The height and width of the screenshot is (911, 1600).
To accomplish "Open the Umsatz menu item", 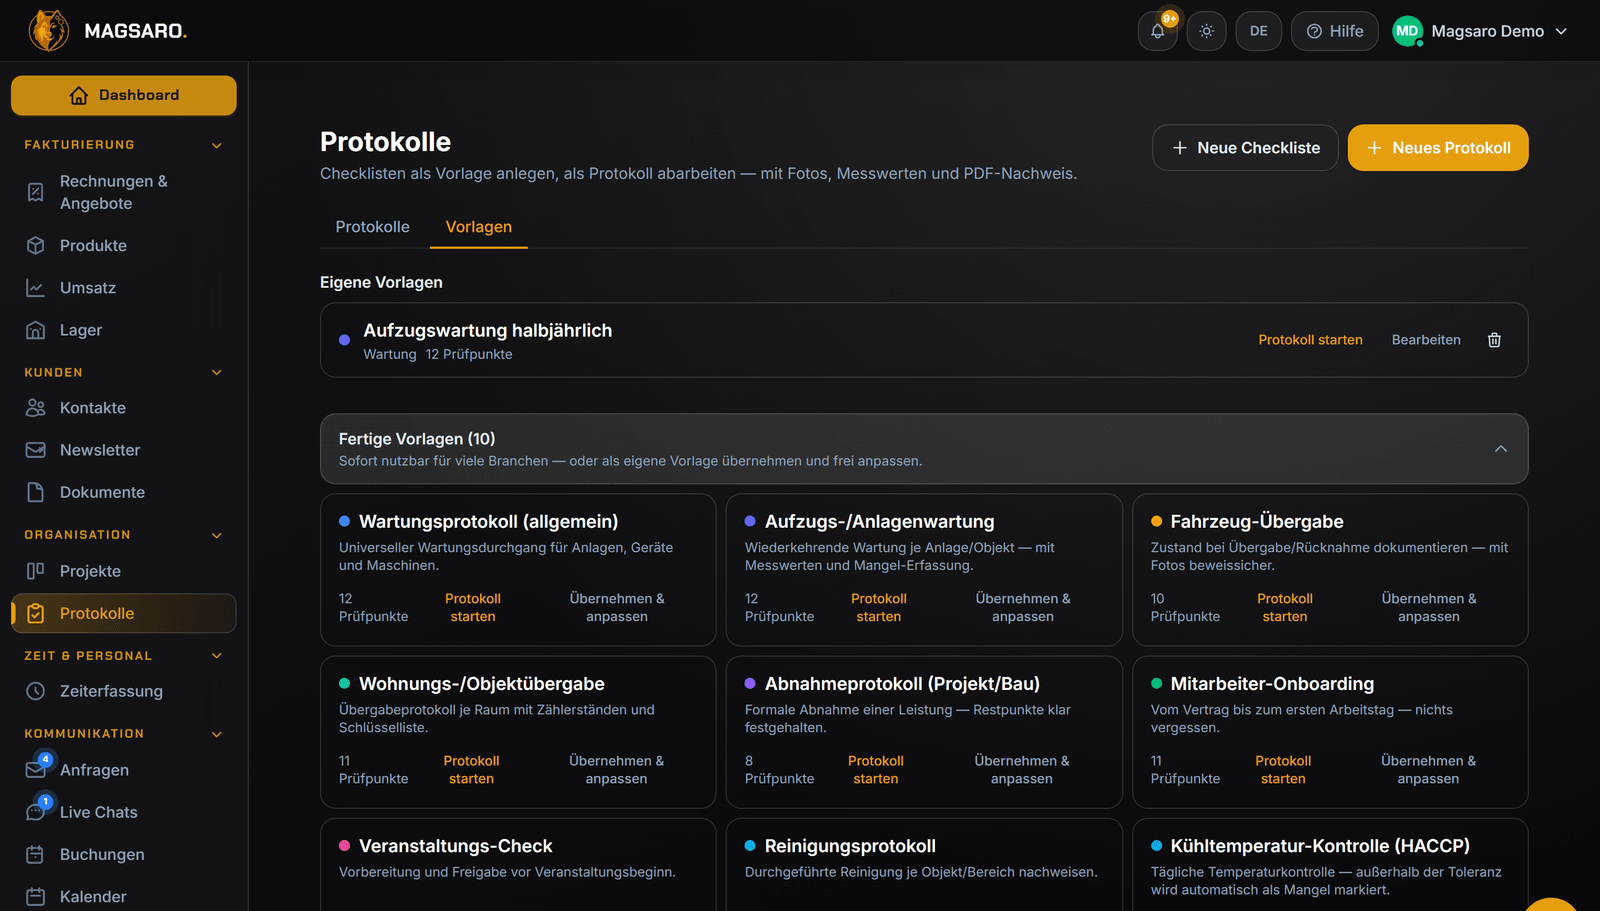I will [124, 288].
